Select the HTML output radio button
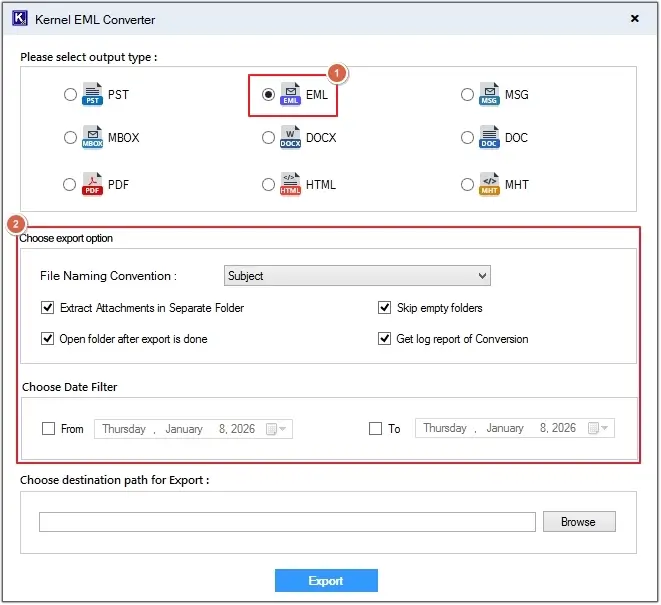Viewport: 661px width, 605px height. point(268,185)
